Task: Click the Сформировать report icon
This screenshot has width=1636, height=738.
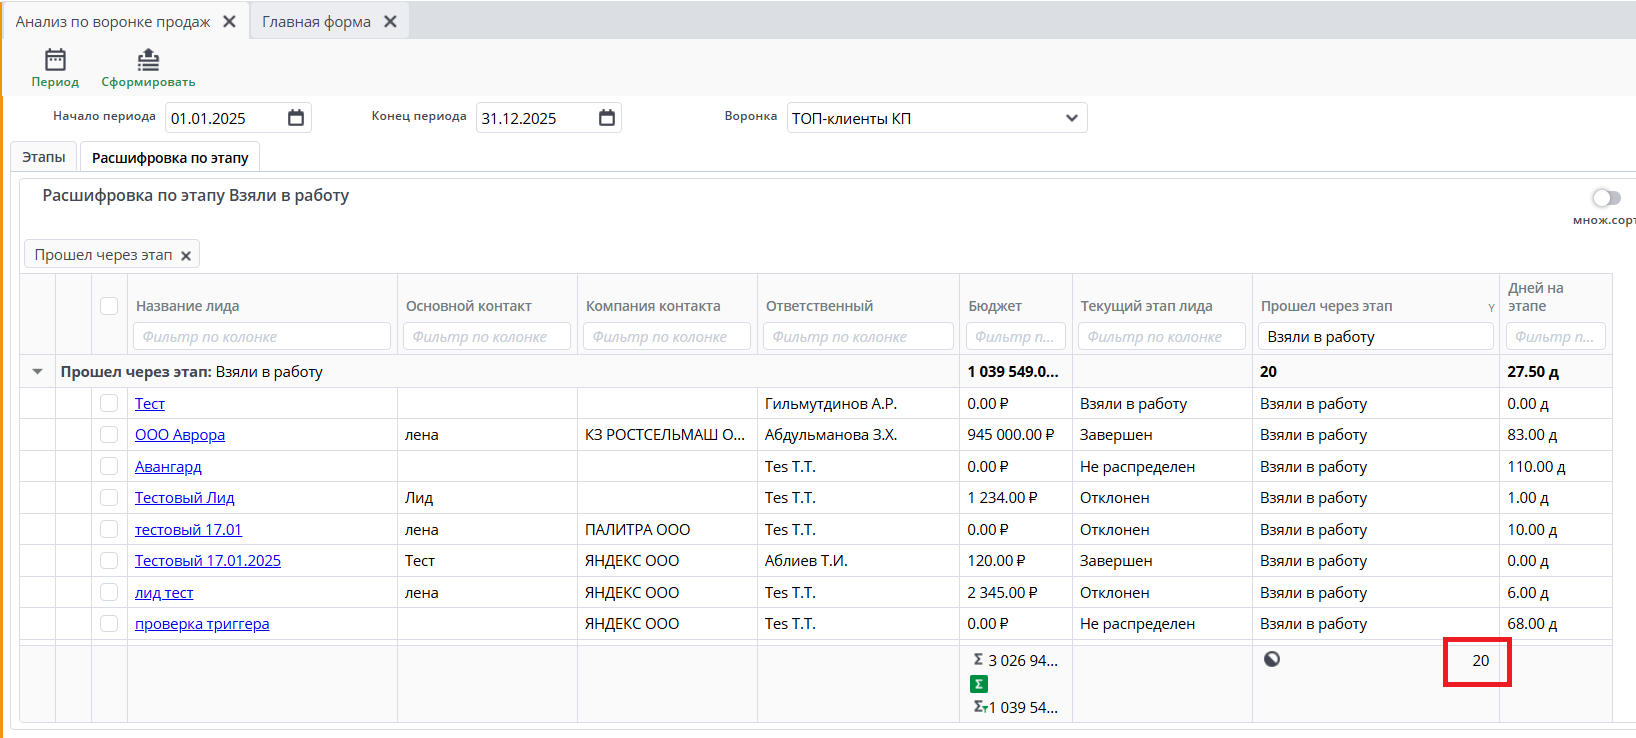Action: (148, 61)
